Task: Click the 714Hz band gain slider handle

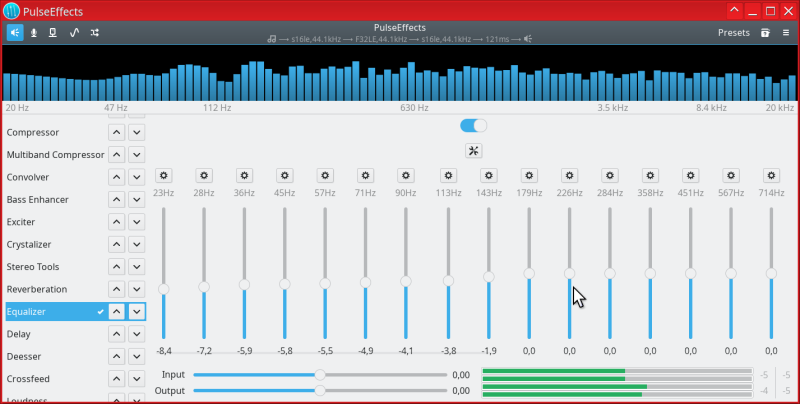Action: tap(771, 273)
